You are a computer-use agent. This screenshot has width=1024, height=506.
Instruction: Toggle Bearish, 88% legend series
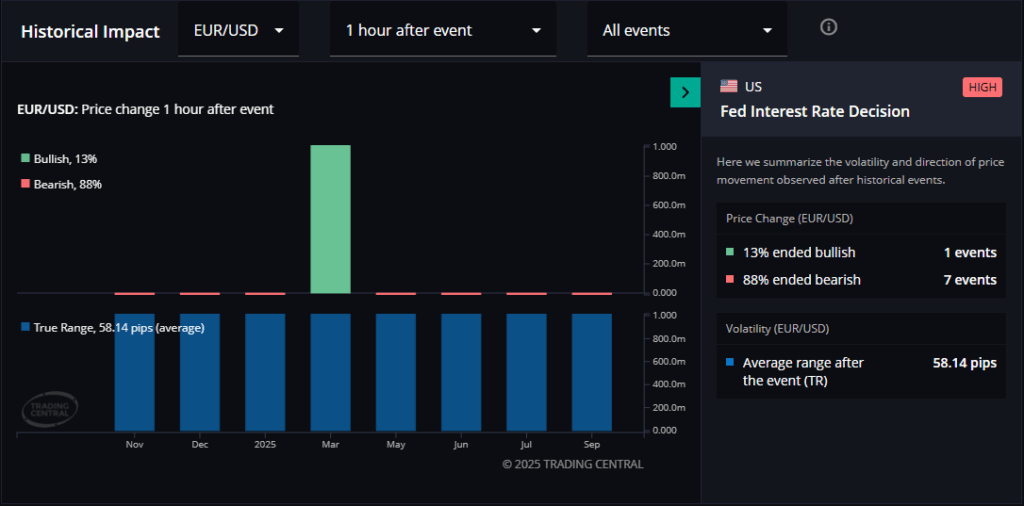(x=61, y=184)
